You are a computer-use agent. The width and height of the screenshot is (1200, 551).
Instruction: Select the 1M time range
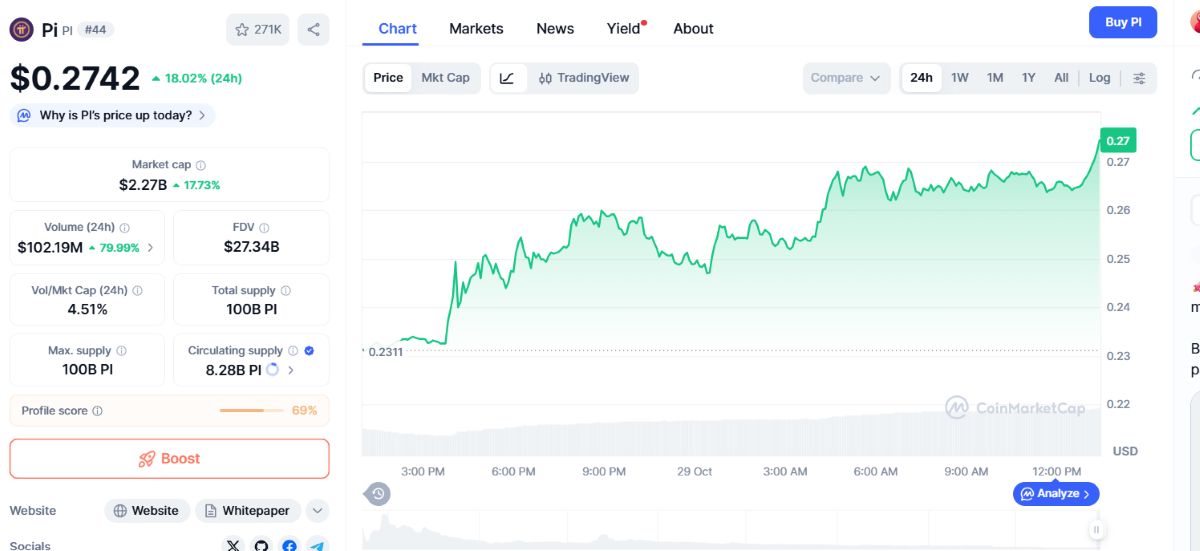pyautogui.click(x=995, y=78)
